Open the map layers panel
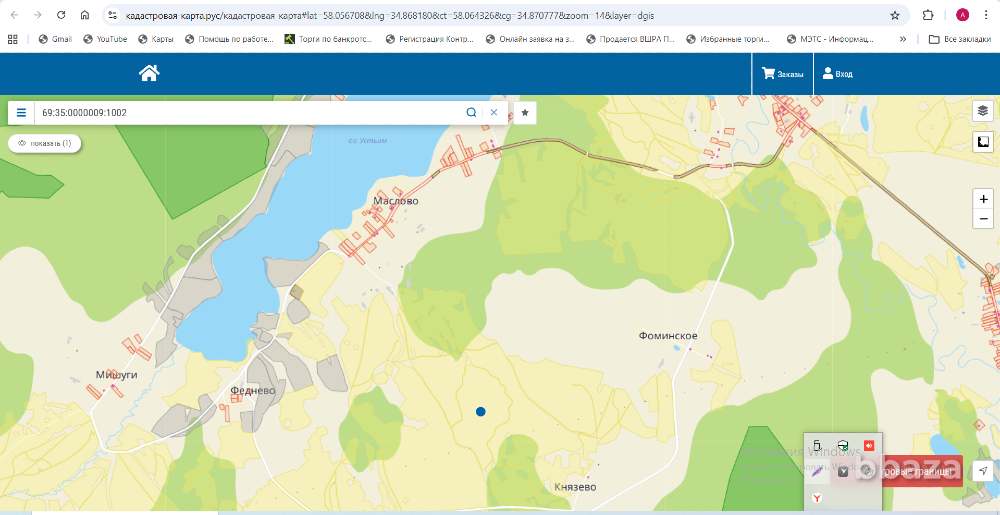Viewport: 1000px width, 515px height. (983, 110)
